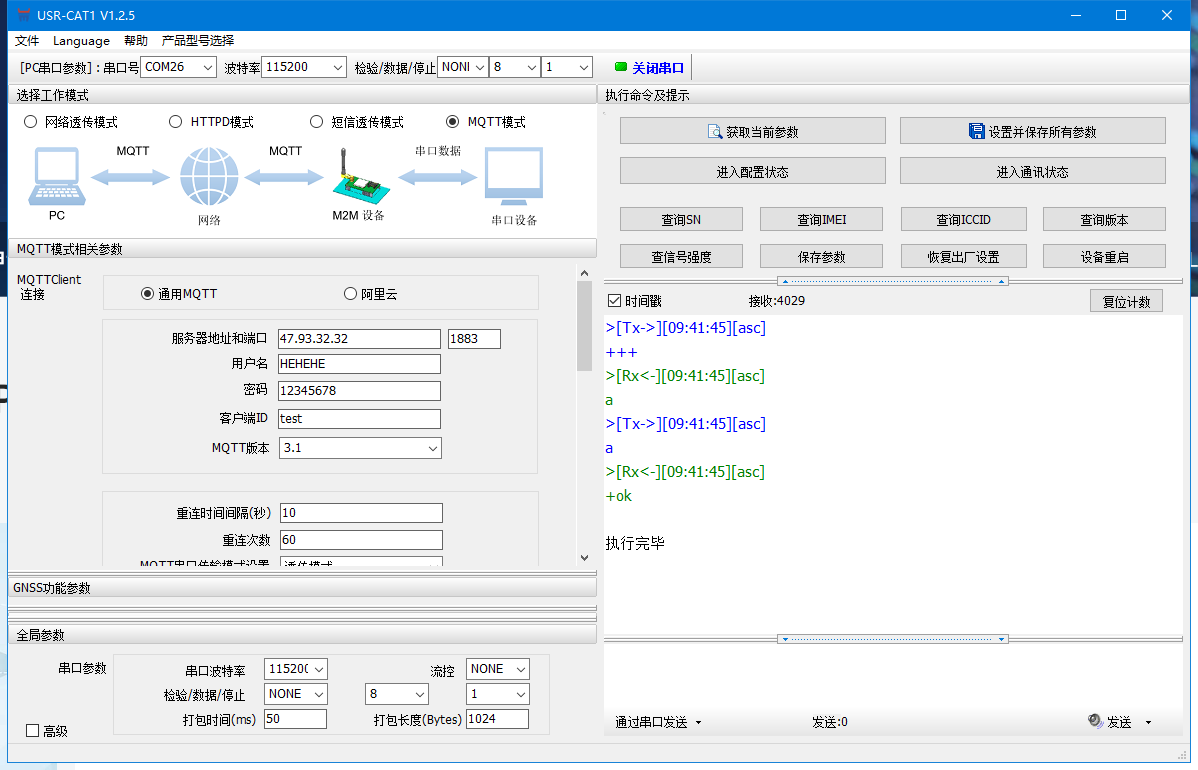Click the serial device monitor icon

[514, 177]
